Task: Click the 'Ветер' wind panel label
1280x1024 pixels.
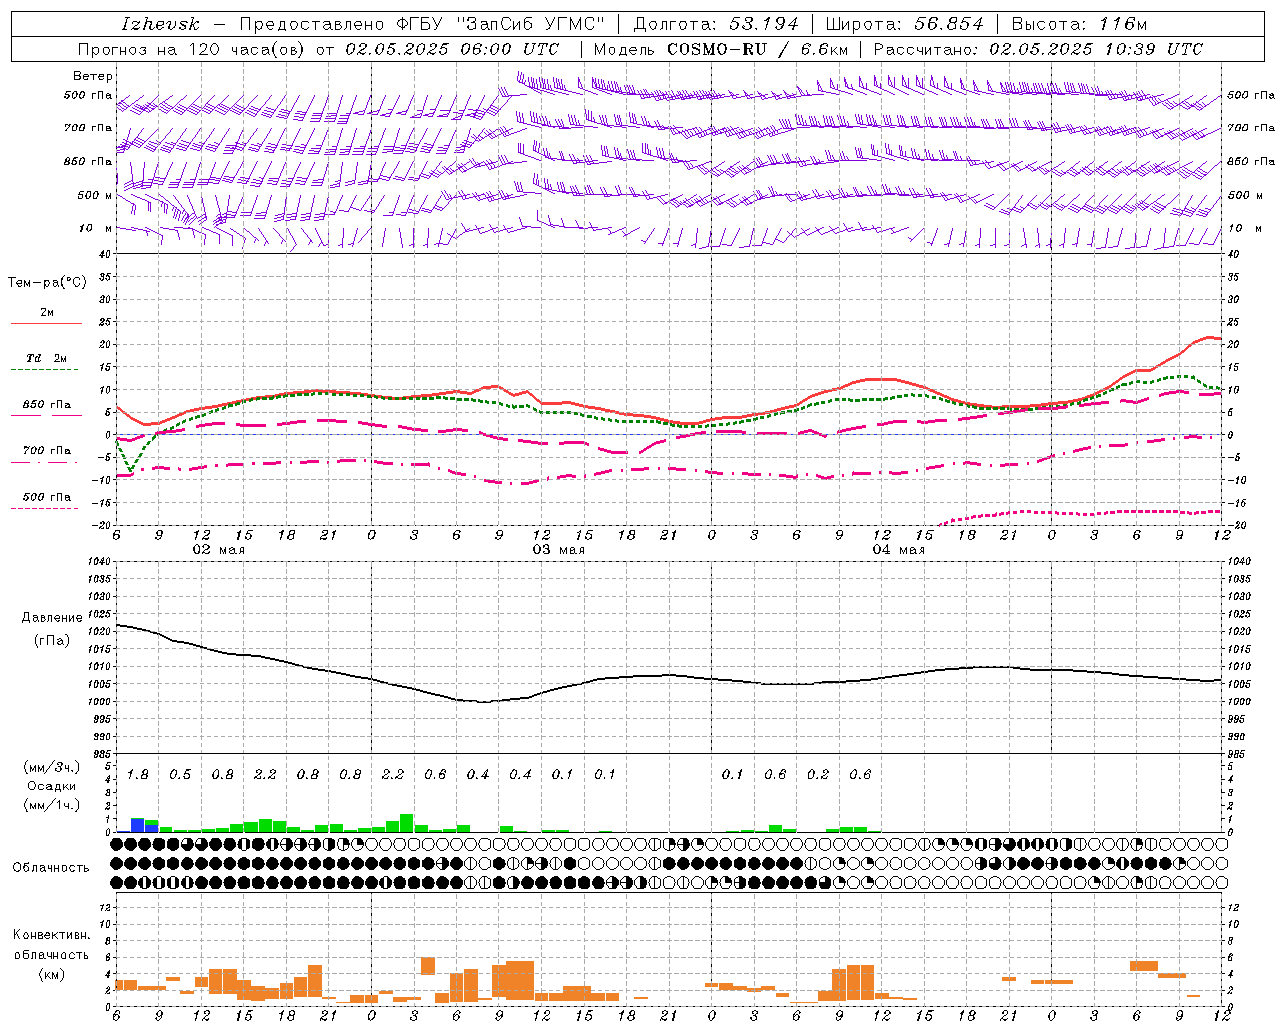Action: pos(93,76)
